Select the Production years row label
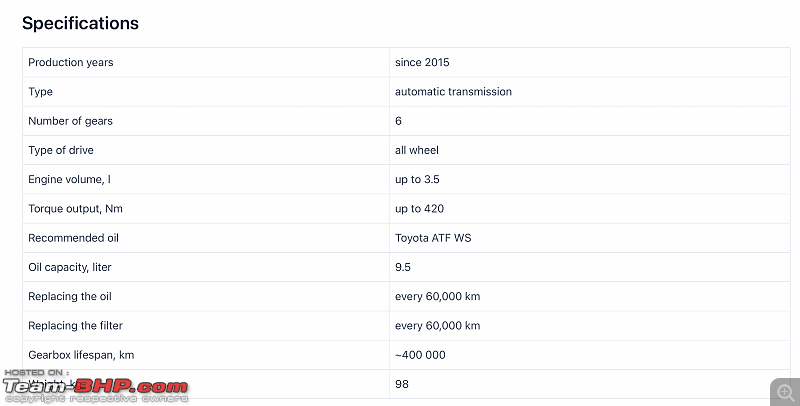Screen dimensions: 800x406 [71, 62]
